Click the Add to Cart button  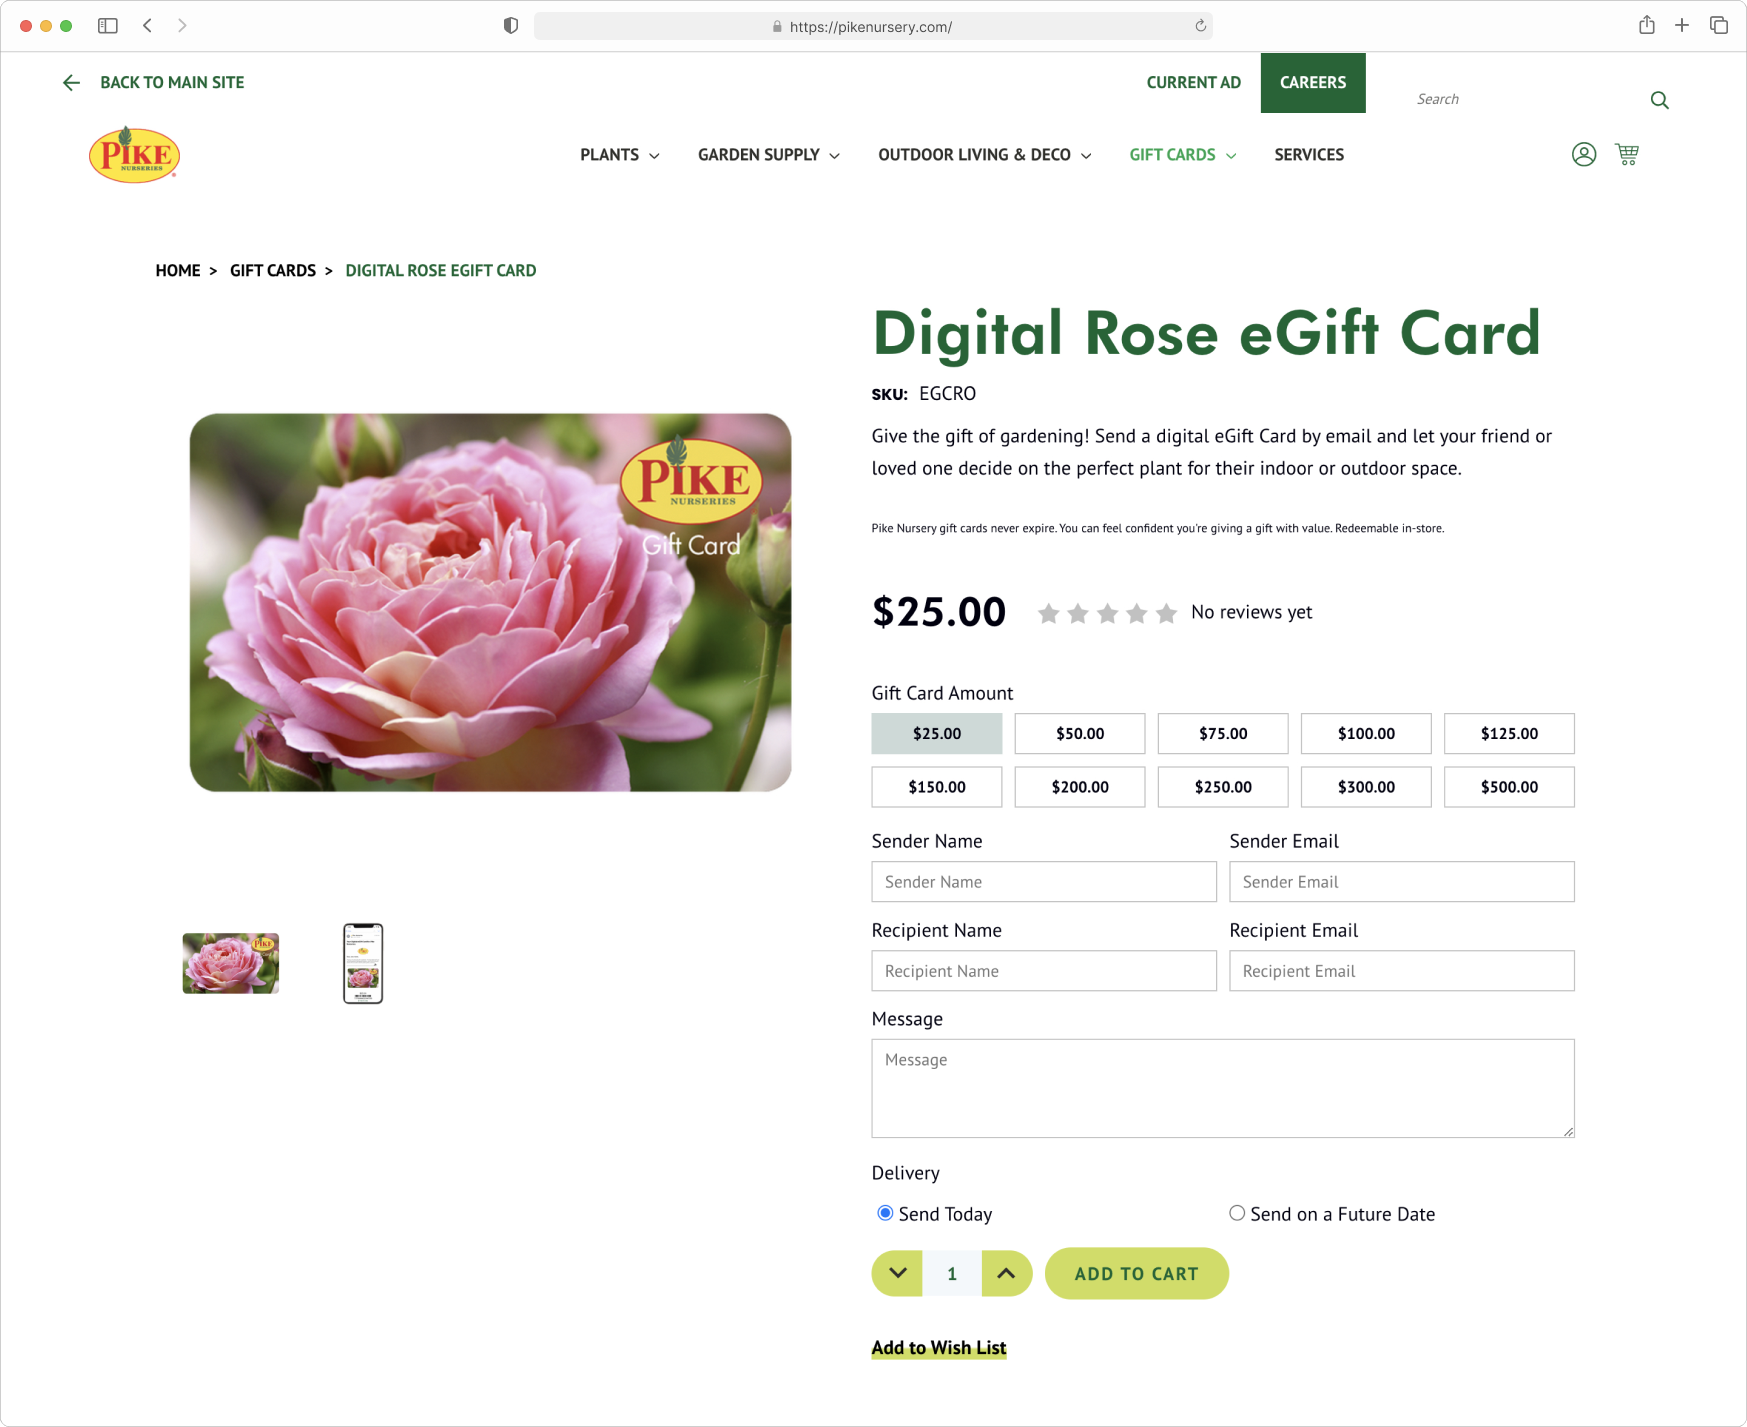1137,1274
